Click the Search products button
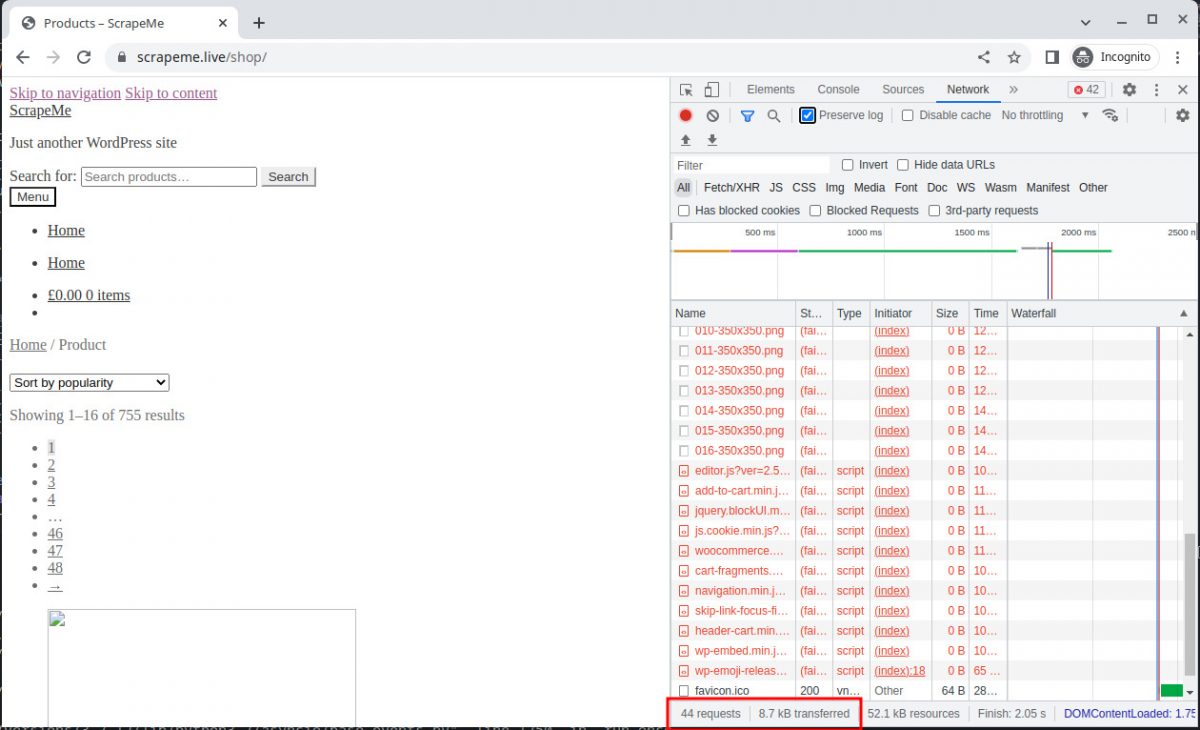This screenshot has height=730, width=1200. pos(288,177)
